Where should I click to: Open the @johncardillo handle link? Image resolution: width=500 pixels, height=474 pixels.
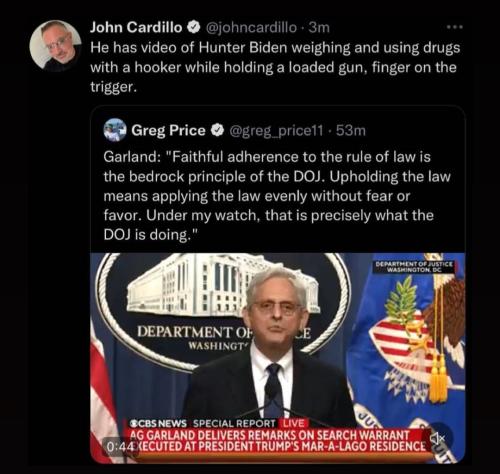[252, 27]
